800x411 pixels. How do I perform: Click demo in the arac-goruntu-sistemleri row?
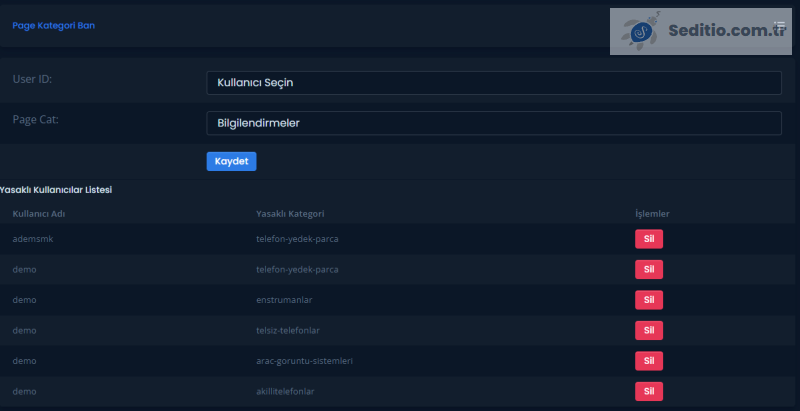pyautogui.click(x=24, y=361)
